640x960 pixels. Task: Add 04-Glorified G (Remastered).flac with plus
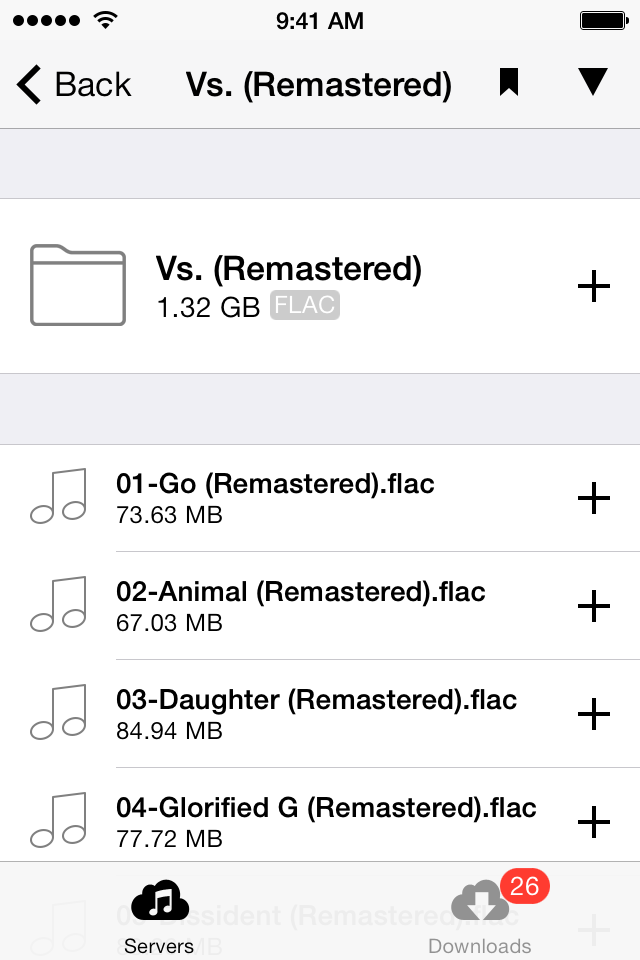click(593, 822)
